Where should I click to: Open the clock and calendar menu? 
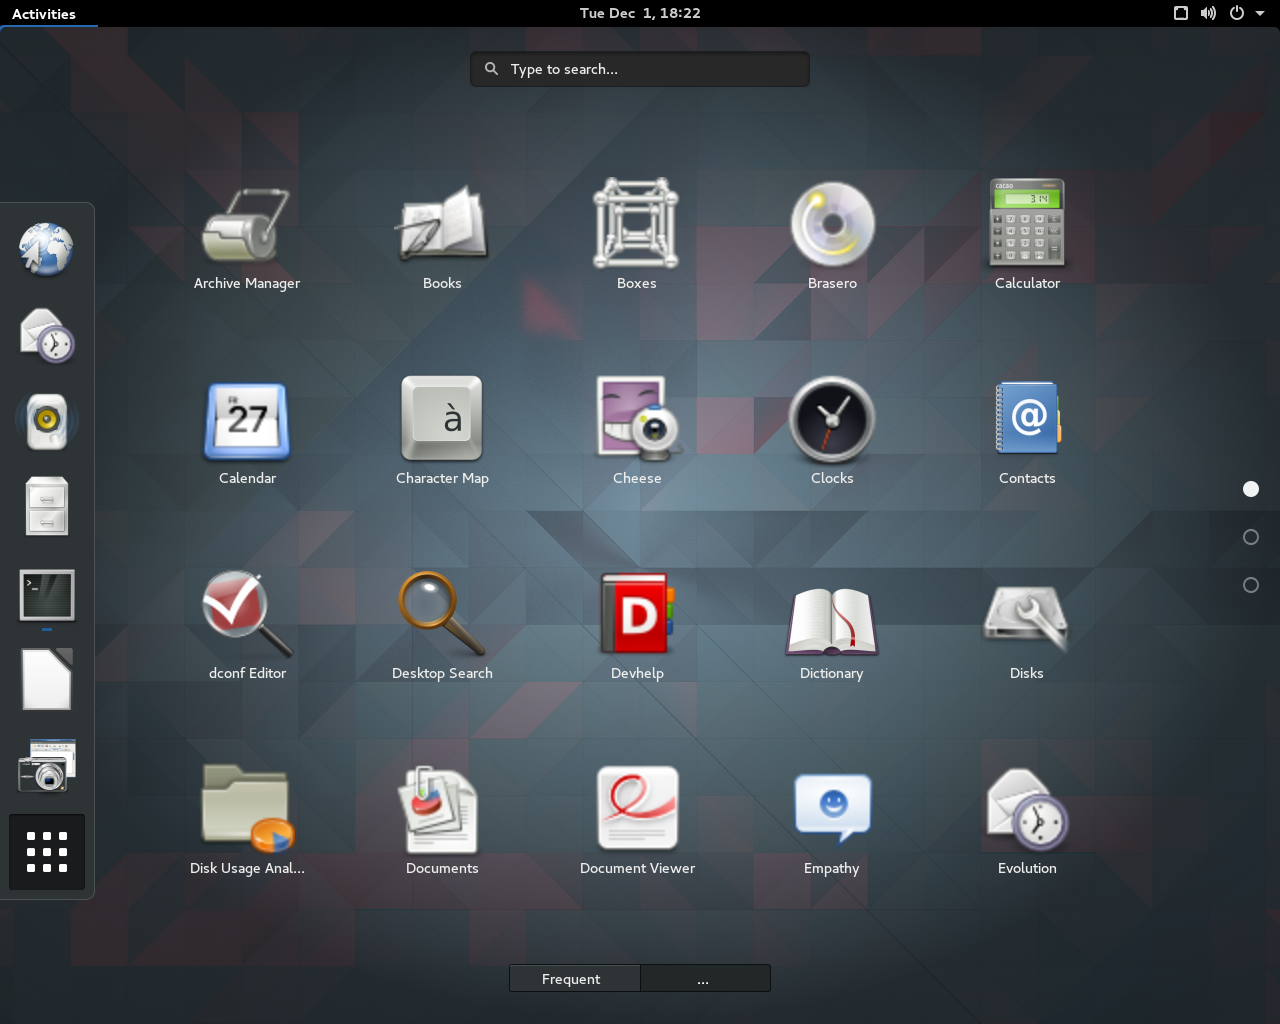640,13
